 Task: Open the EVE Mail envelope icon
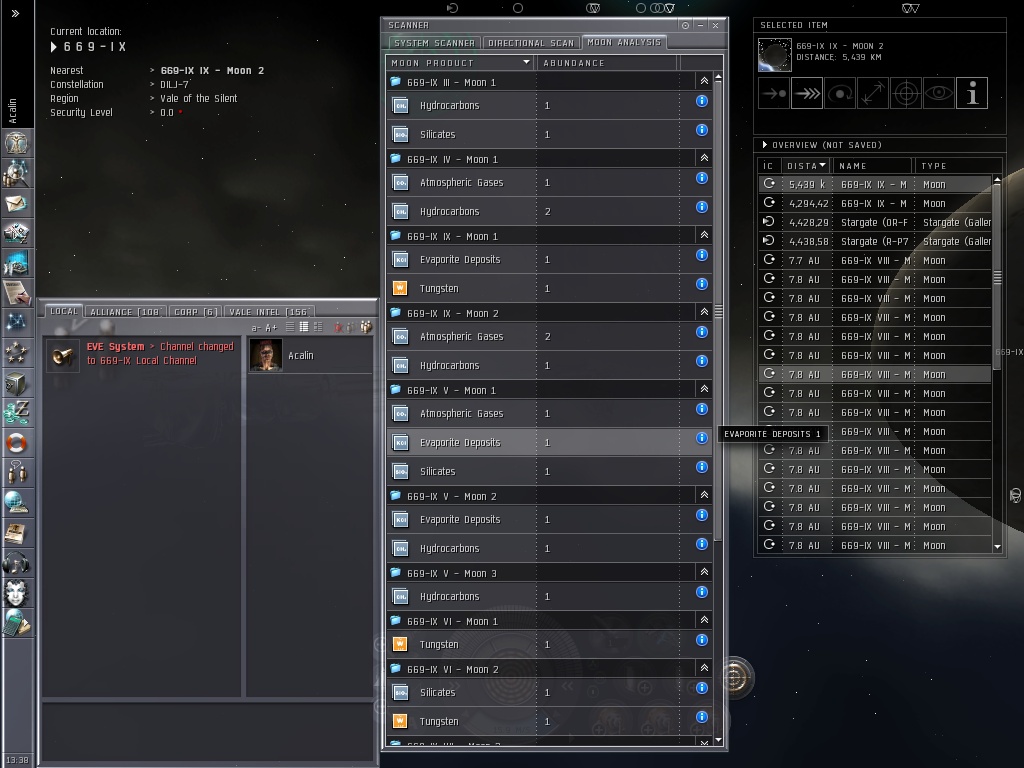(x=16, y=204)
